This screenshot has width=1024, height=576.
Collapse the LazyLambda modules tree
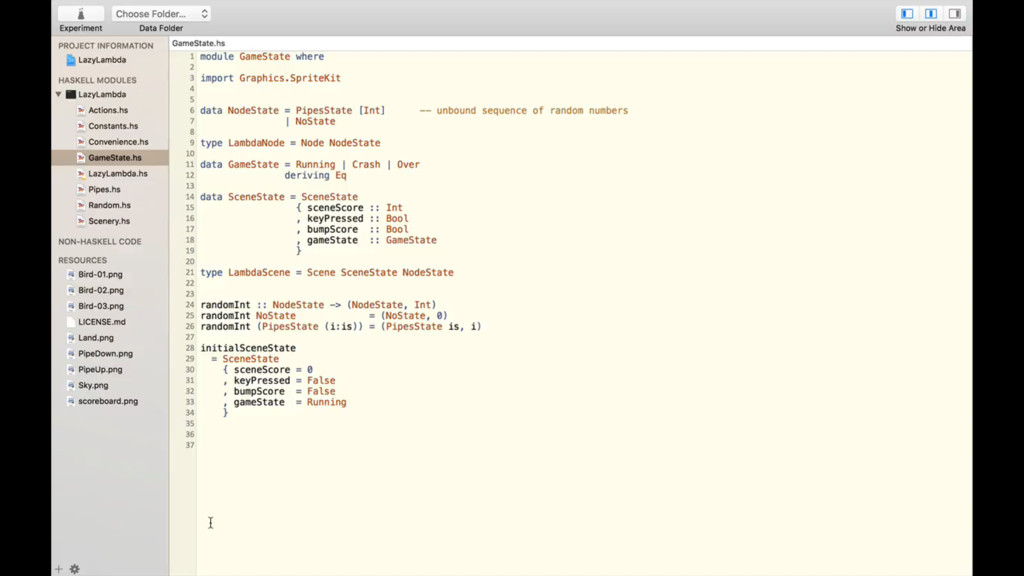coord(59,94)
